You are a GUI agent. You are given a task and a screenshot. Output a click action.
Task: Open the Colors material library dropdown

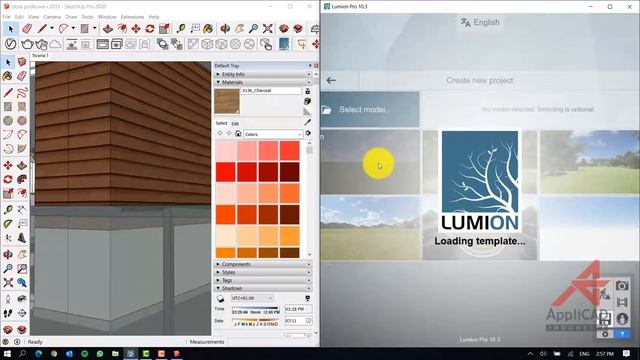pos(273,134)
